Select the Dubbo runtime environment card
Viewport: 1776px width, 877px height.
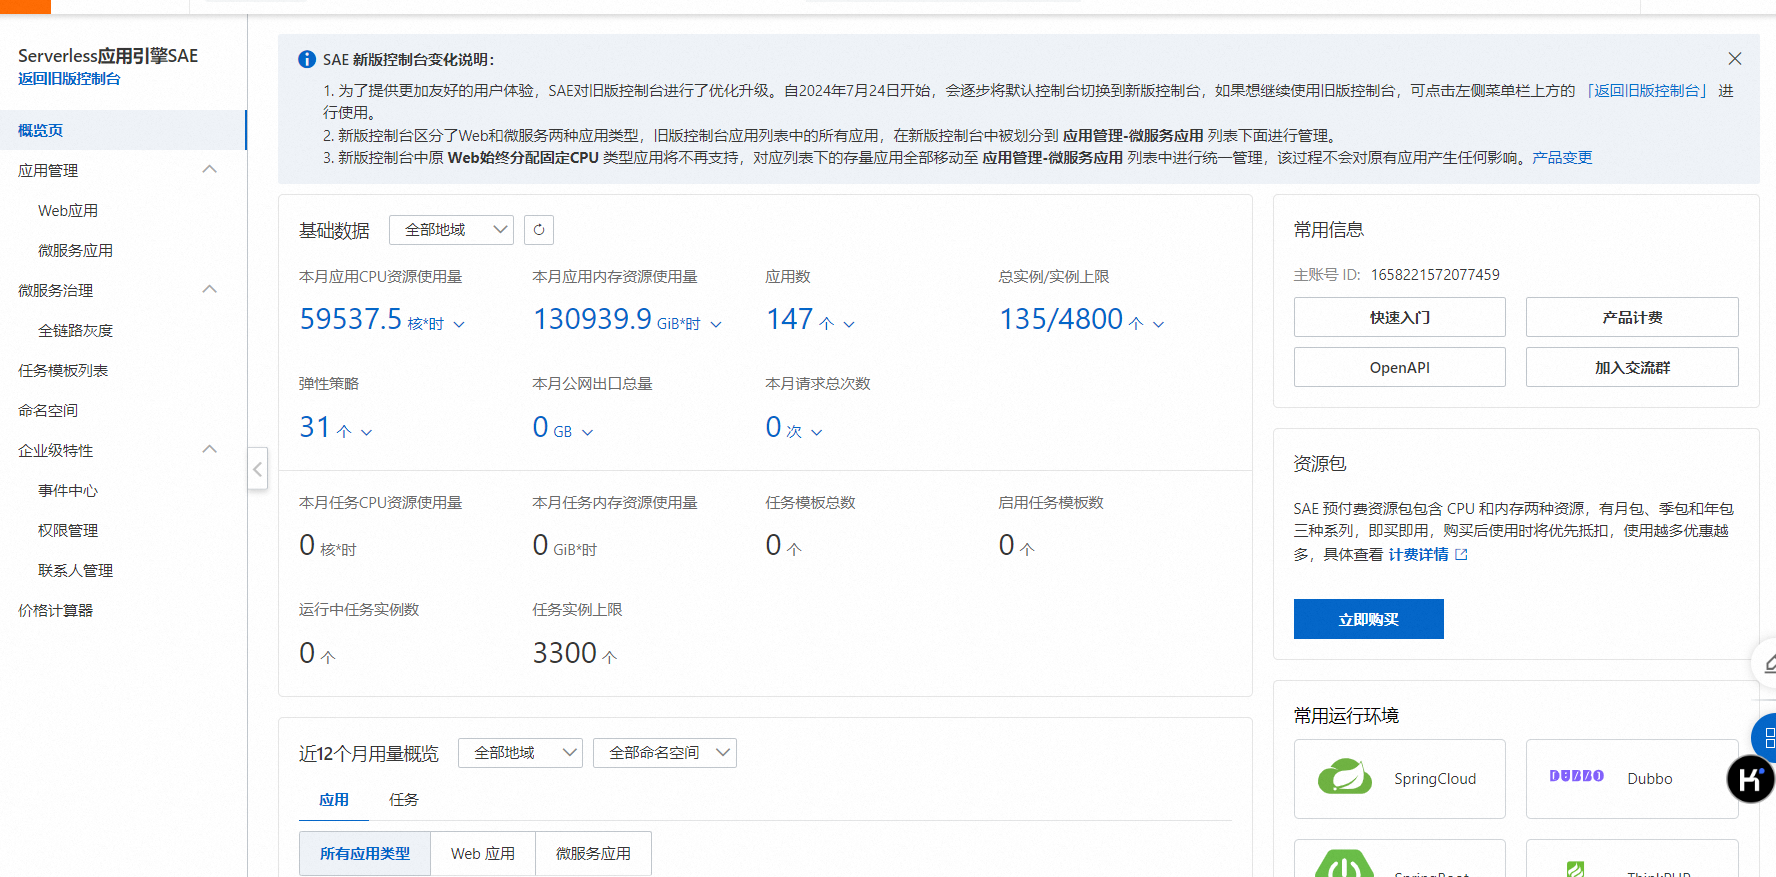pyautogui.click(x=1632, y=779)
